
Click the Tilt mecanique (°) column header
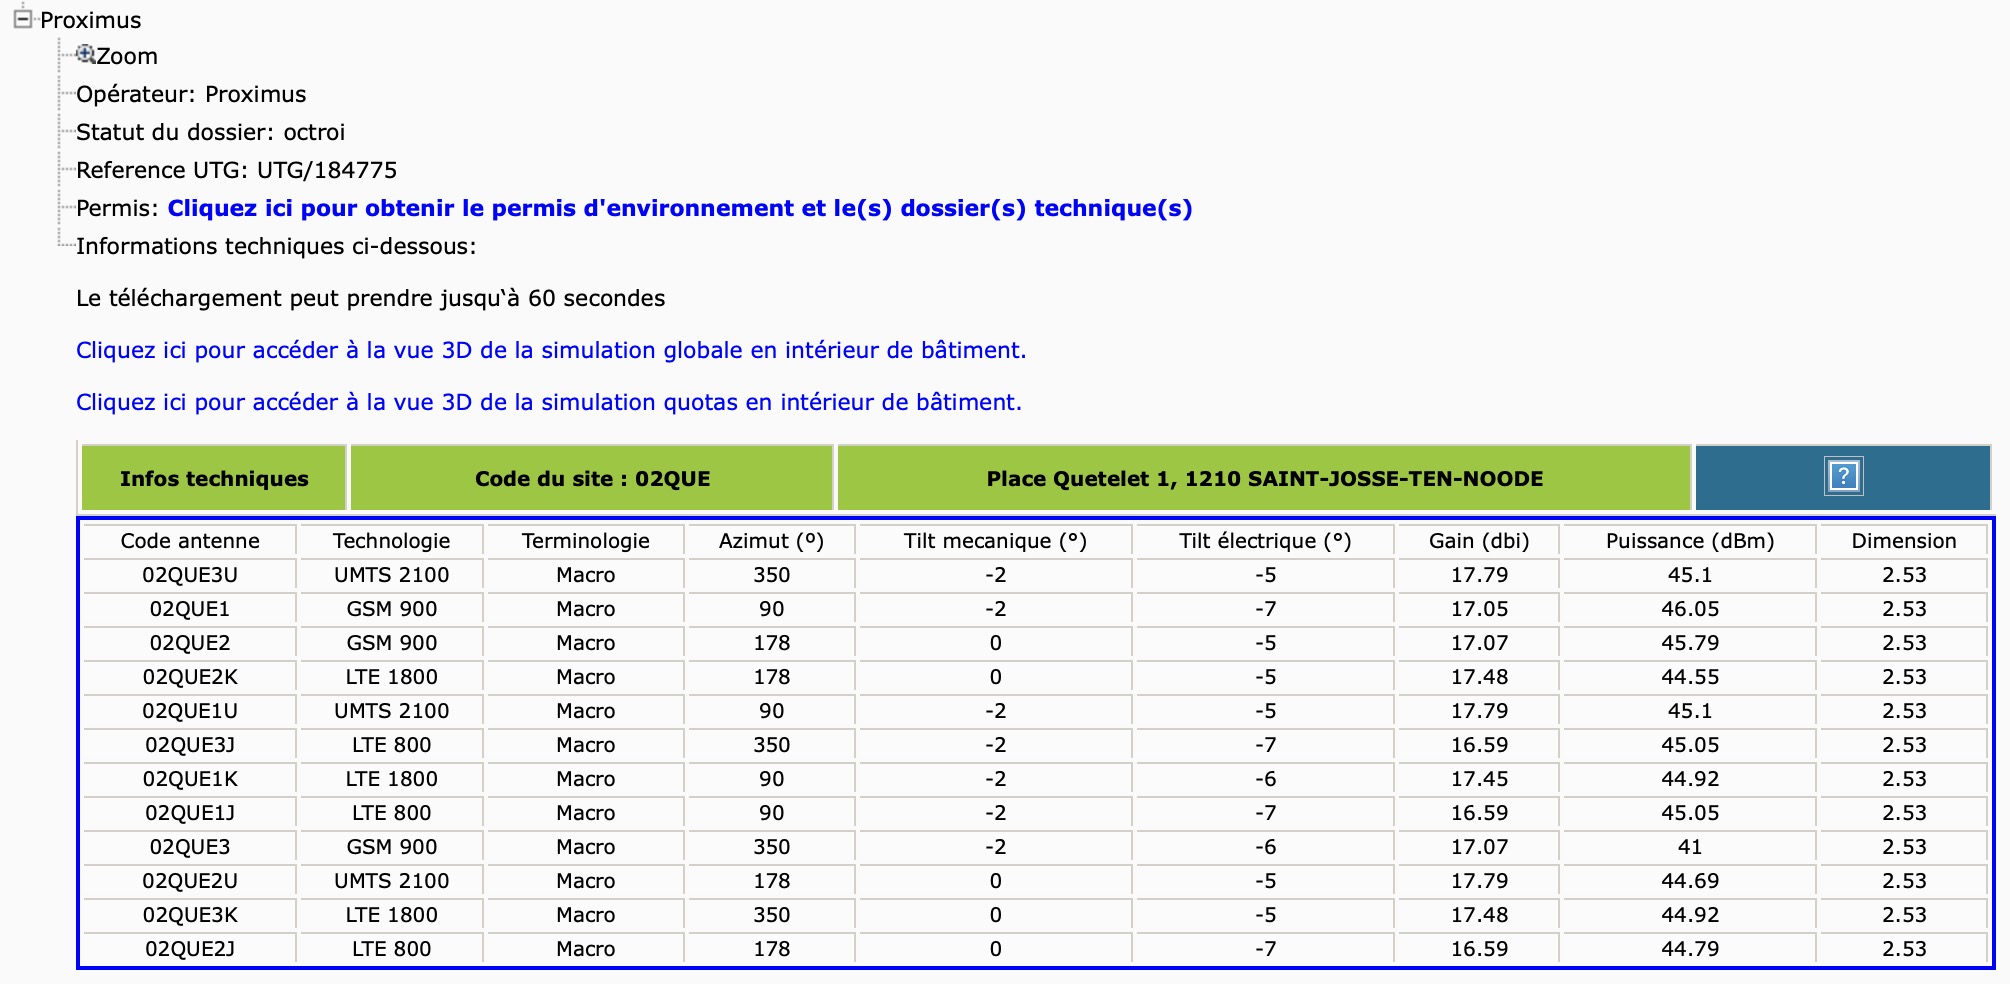tap(995, 541)
